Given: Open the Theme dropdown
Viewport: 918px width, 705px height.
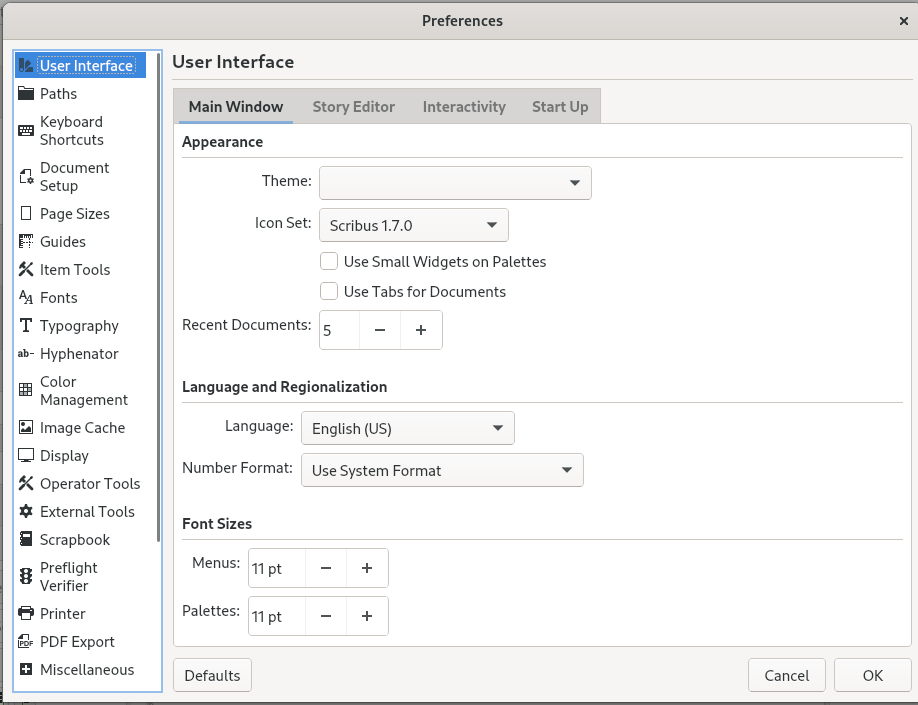Looking at the screenshot, I should pos(455,183).
